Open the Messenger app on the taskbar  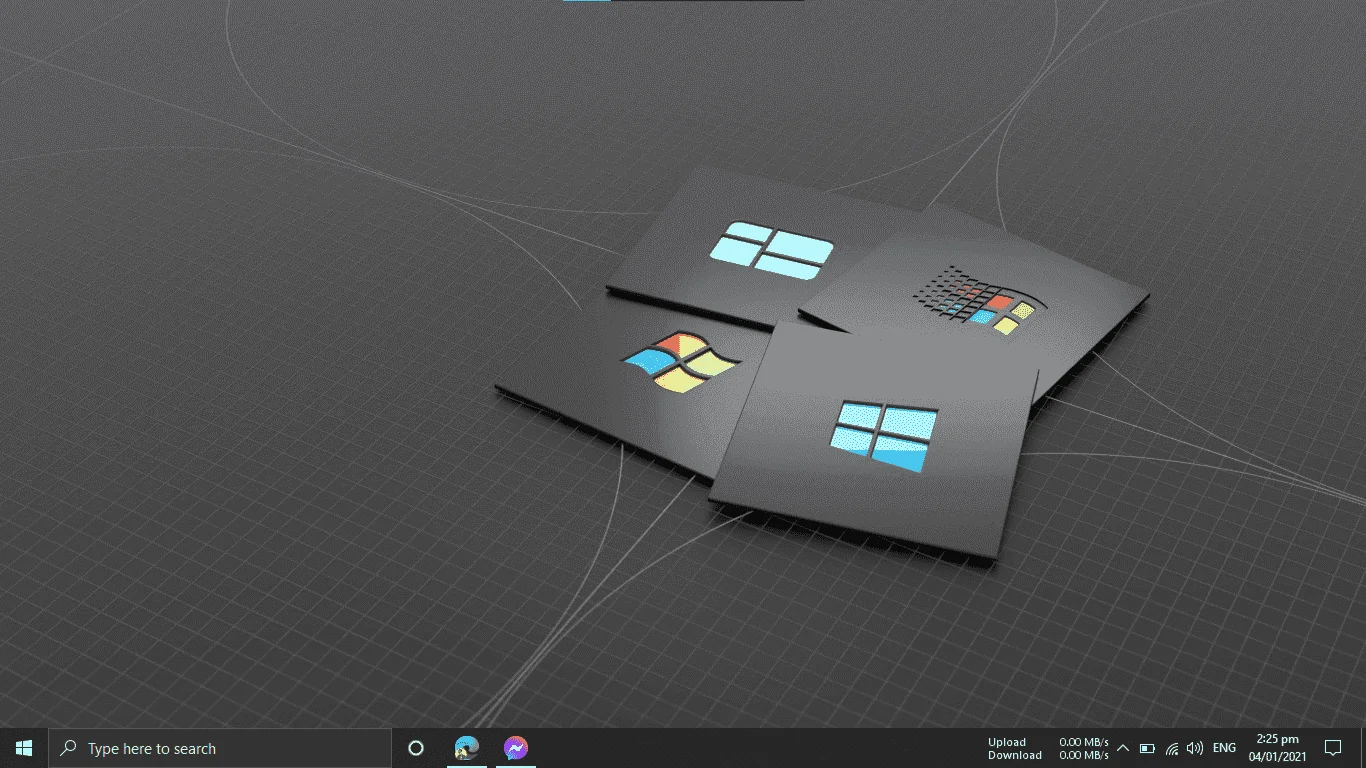coord(515,748)
